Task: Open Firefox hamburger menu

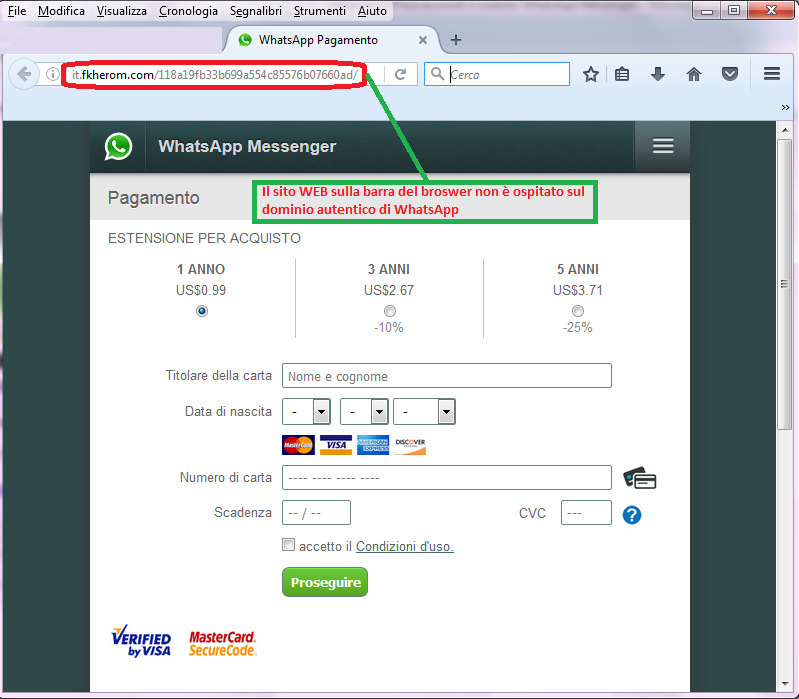Action: 772,74
